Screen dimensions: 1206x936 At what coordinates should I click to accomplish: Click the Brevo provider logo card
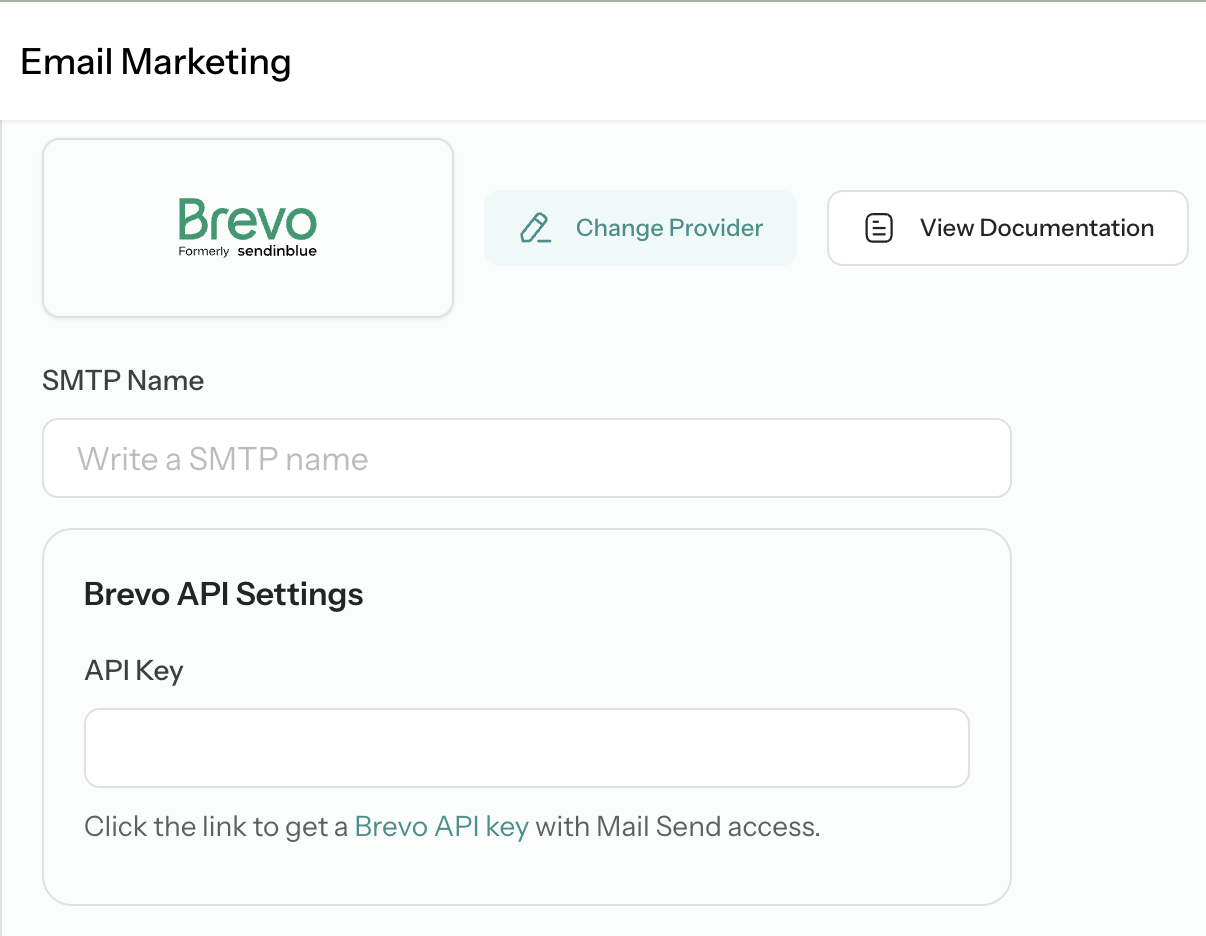click(248, 228)
